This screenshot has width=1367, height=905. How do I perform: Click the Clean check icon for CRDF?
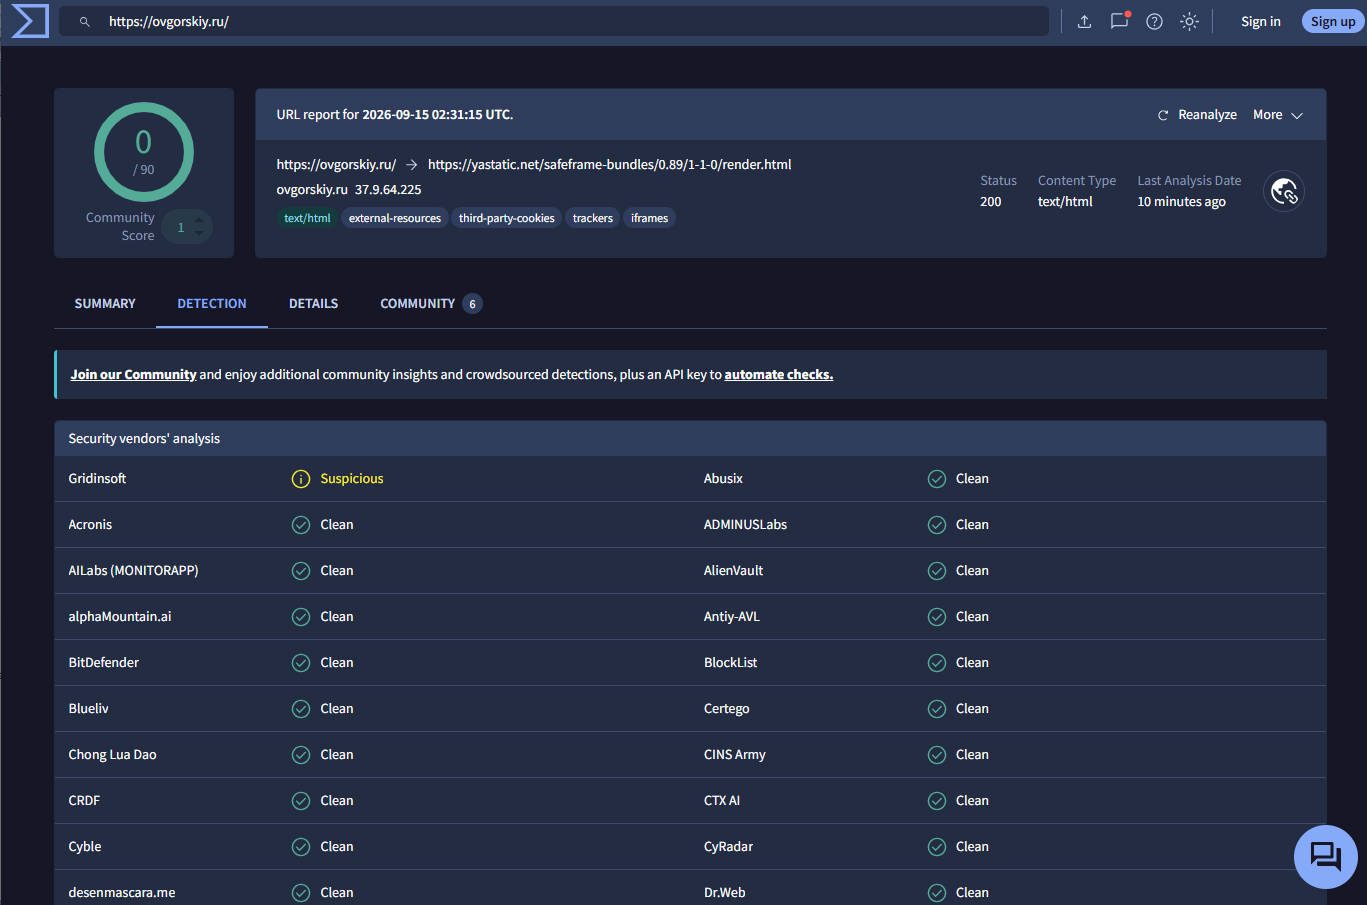[x=301, y=801]
